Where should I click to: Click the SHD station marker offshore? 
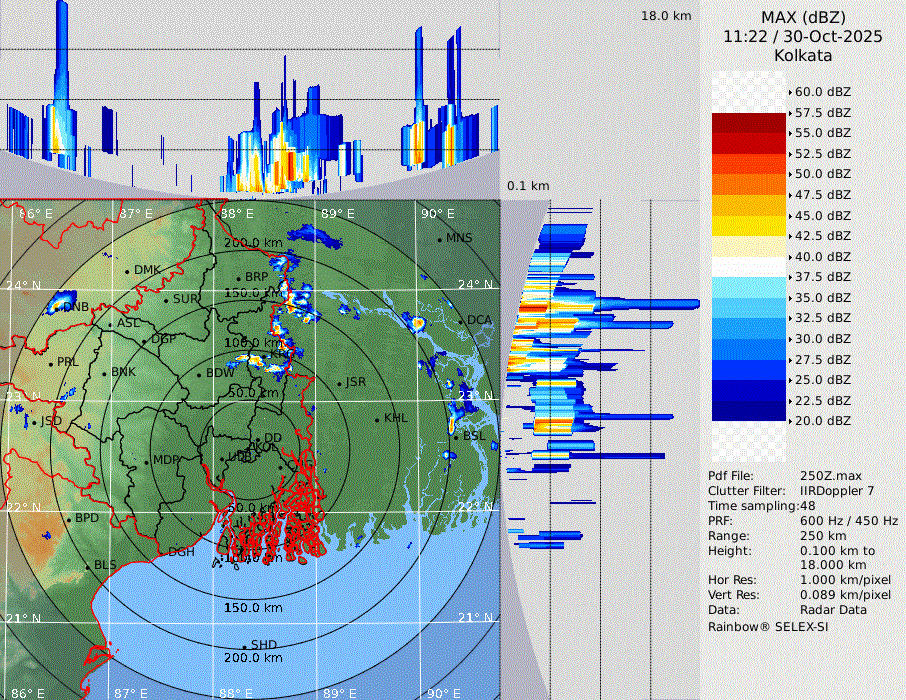[x=245, y=645]
